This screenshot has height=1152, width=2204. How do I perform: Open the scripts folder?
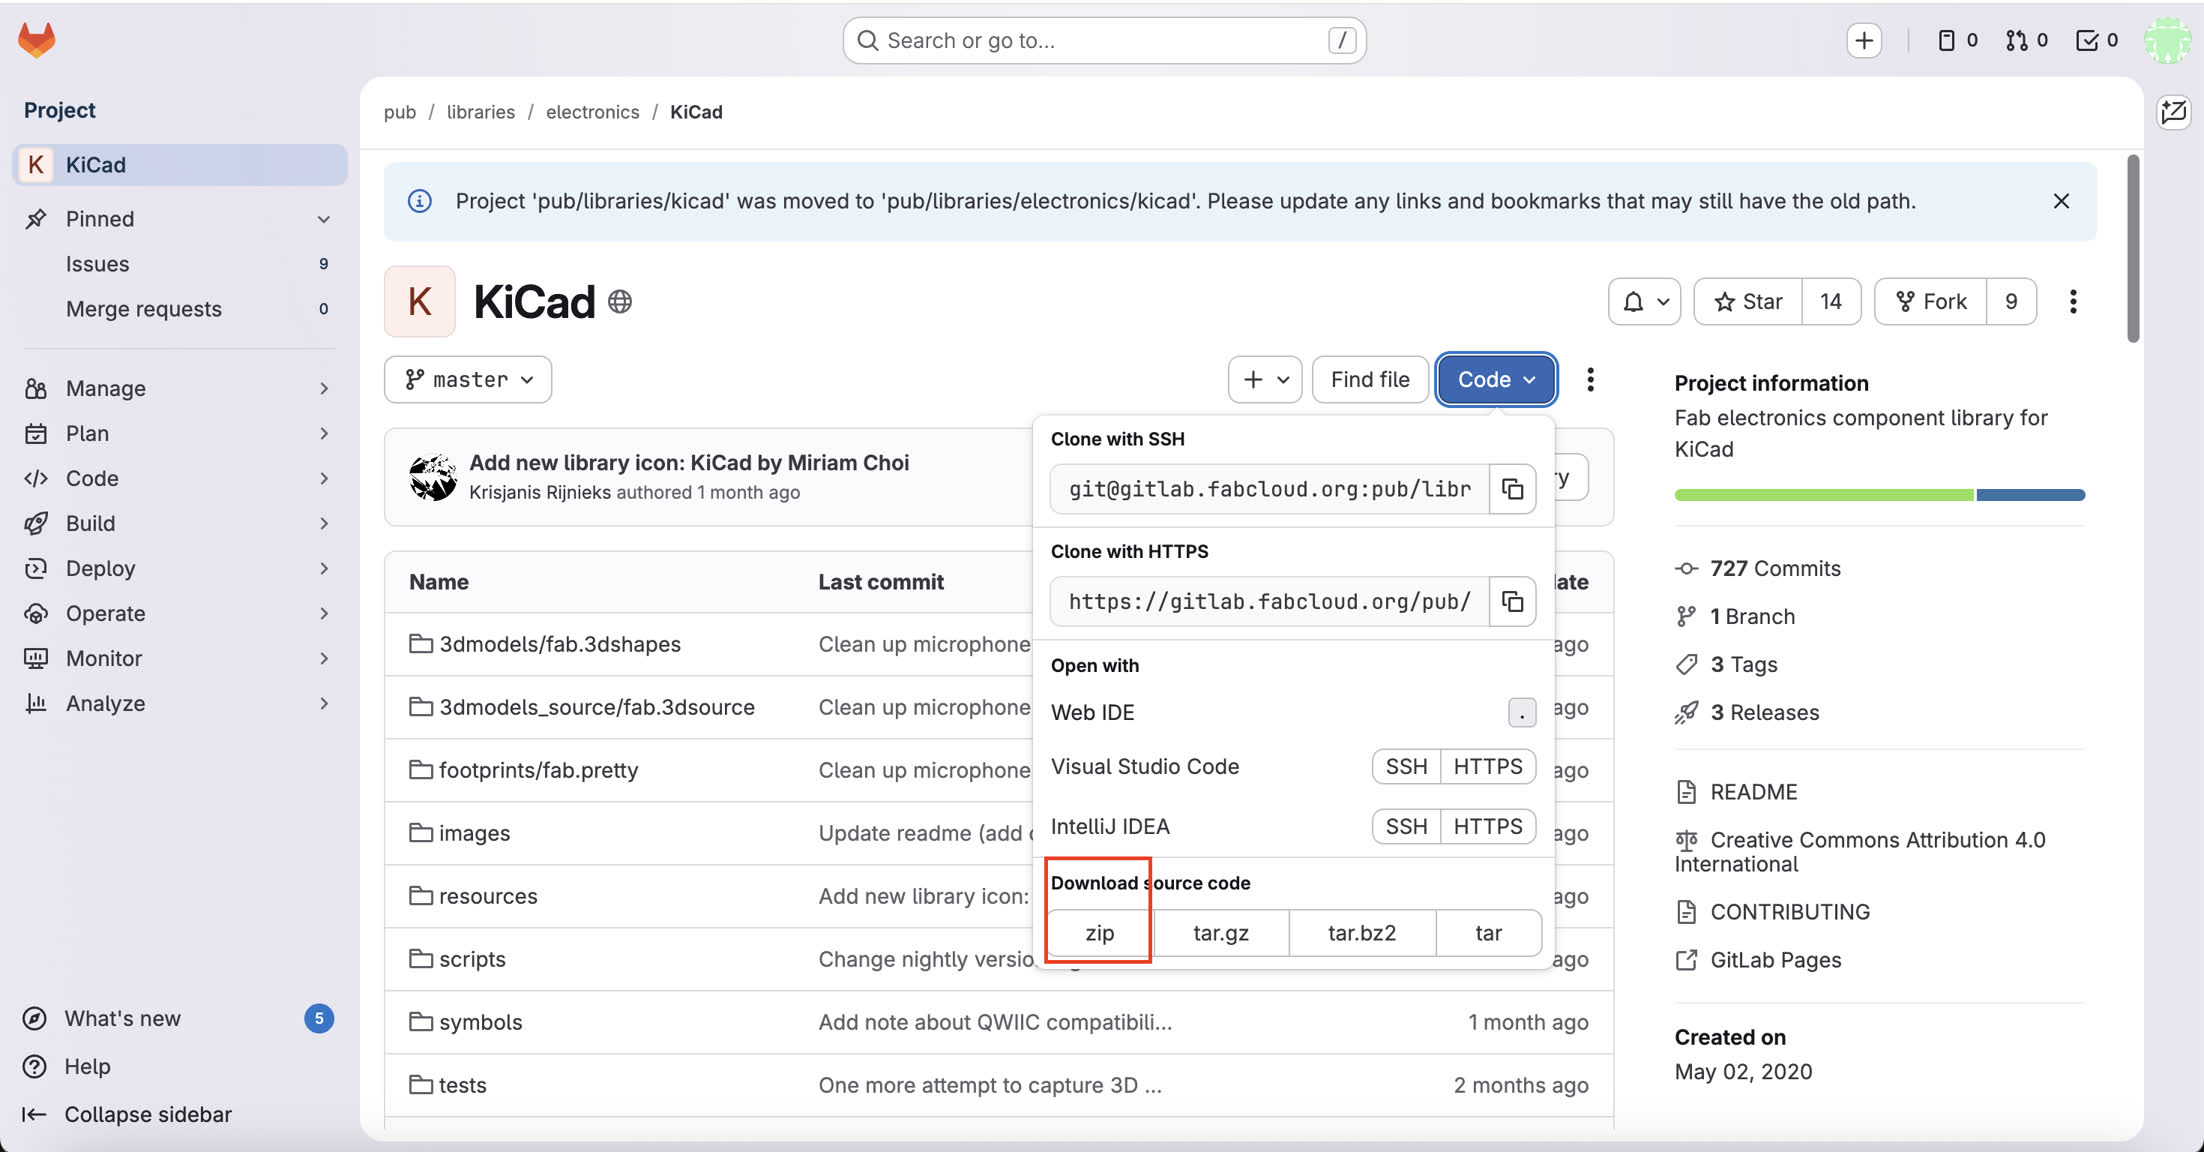(x=472, y=959)
